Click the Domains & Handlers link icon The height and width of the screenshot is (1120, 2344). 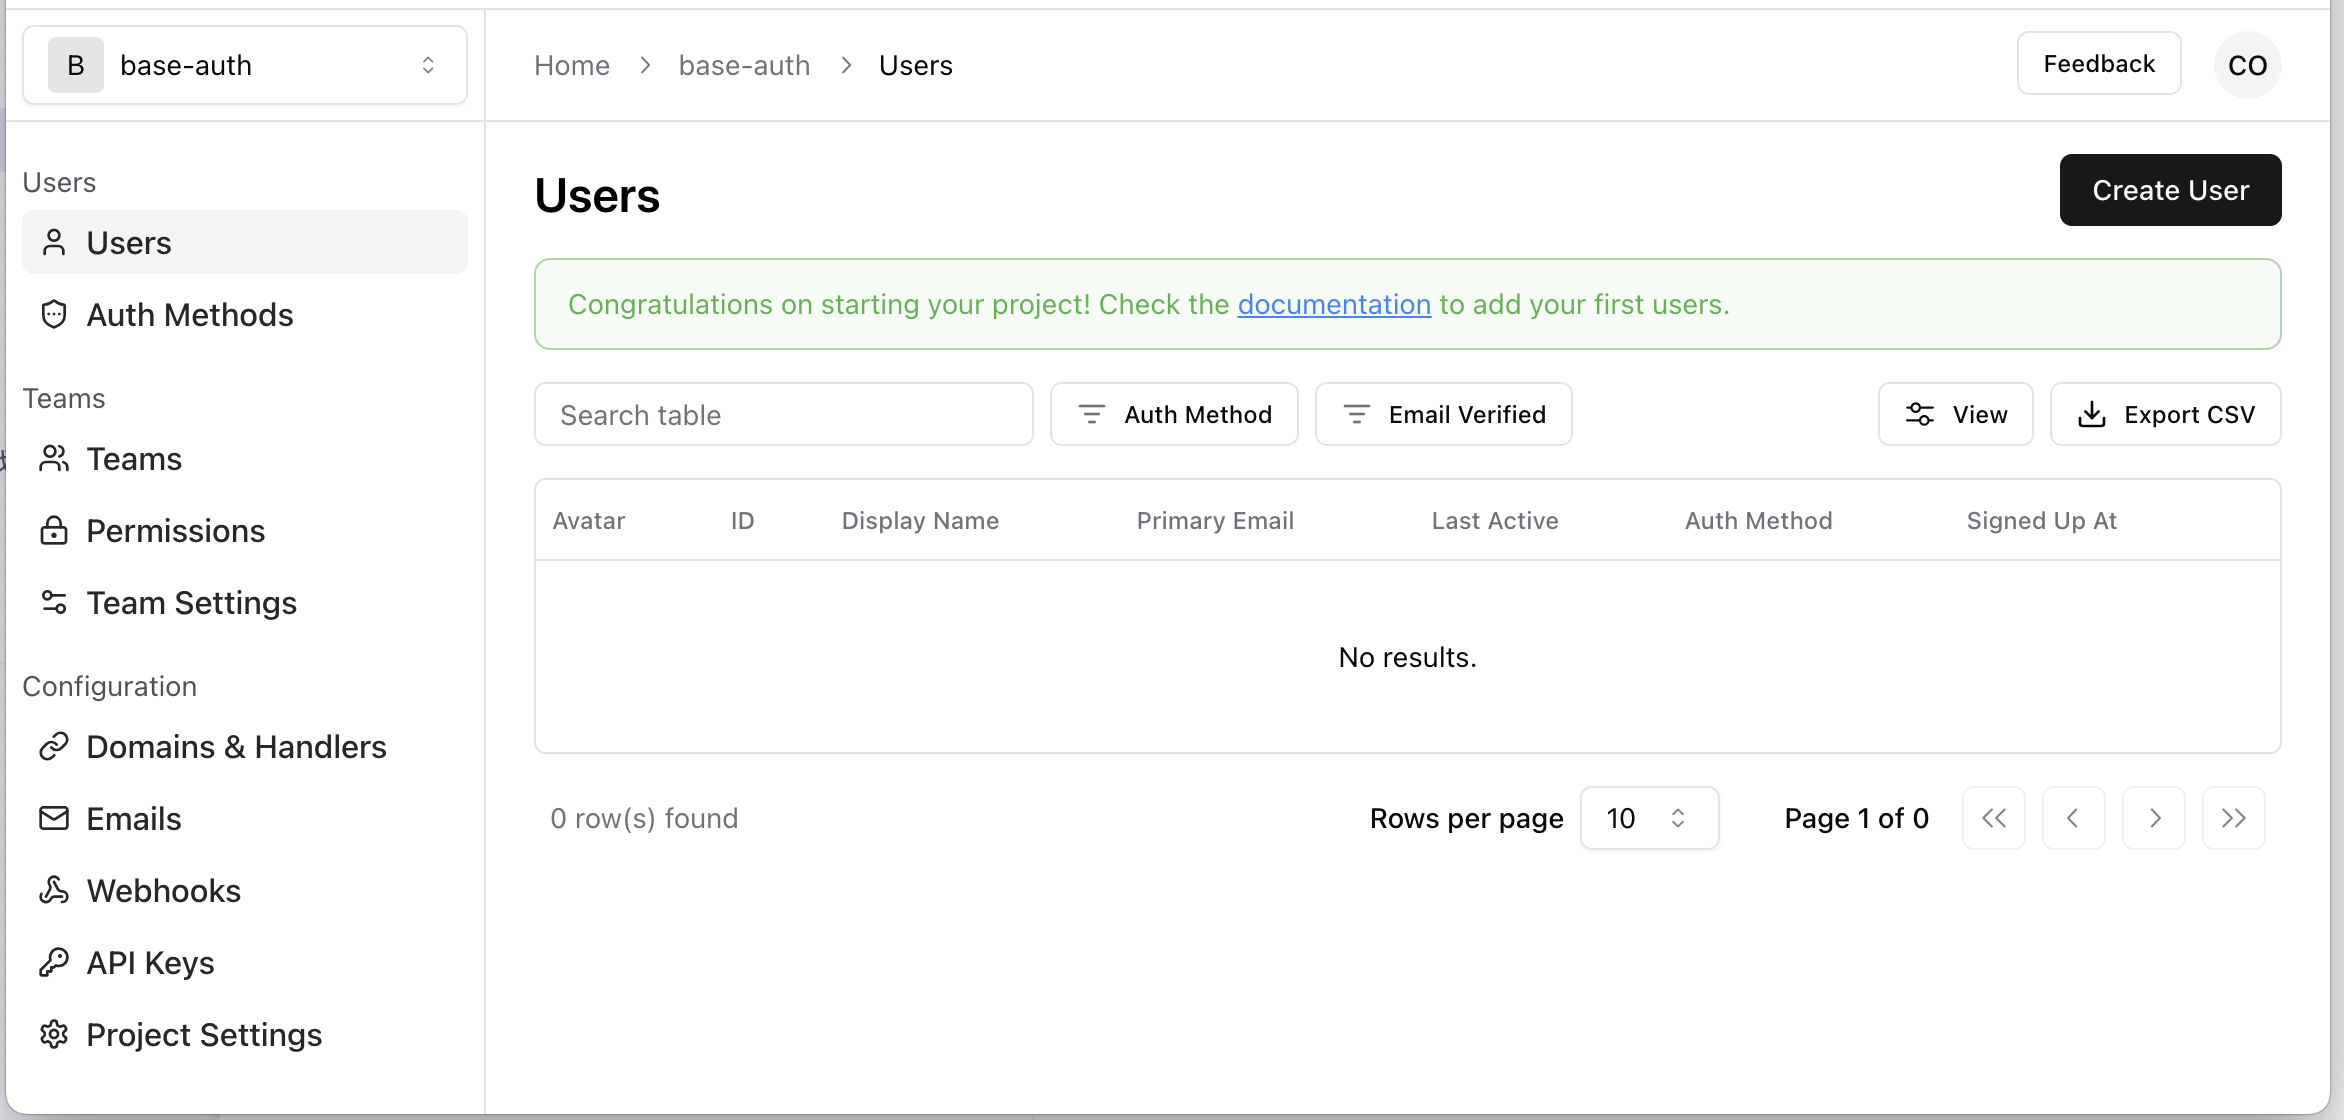(x=54, y=746)
